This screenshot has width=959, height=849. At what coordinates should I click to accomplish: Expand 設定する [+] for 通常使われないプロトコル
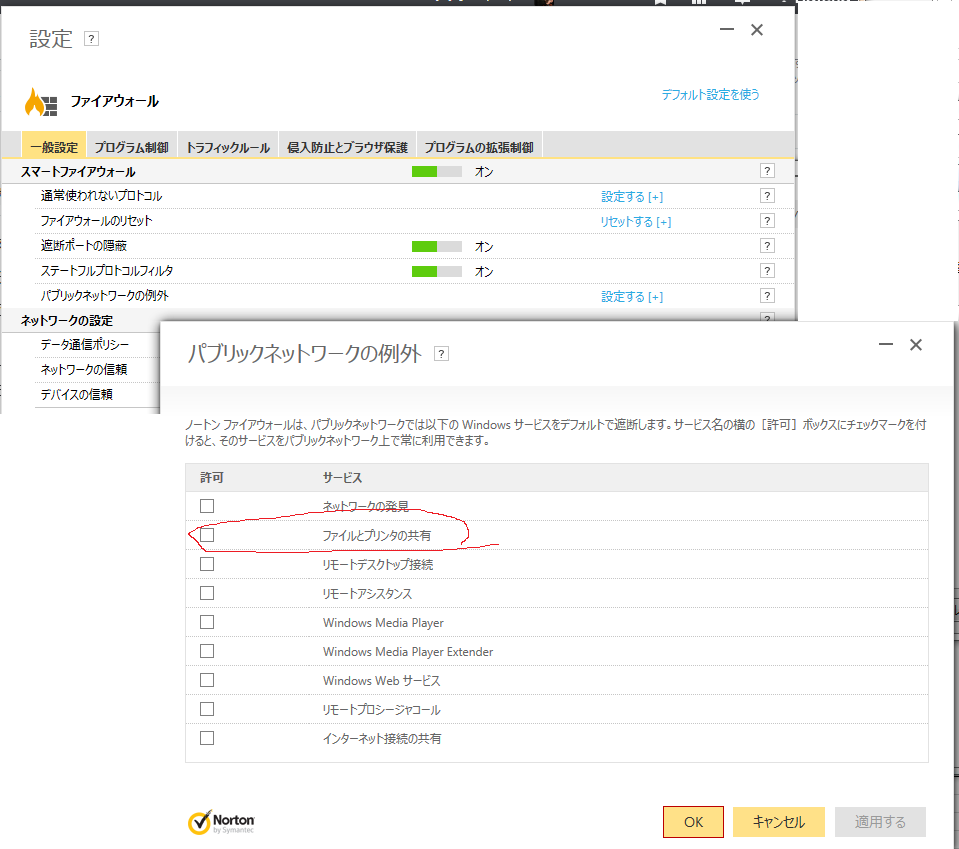[632, 196]
